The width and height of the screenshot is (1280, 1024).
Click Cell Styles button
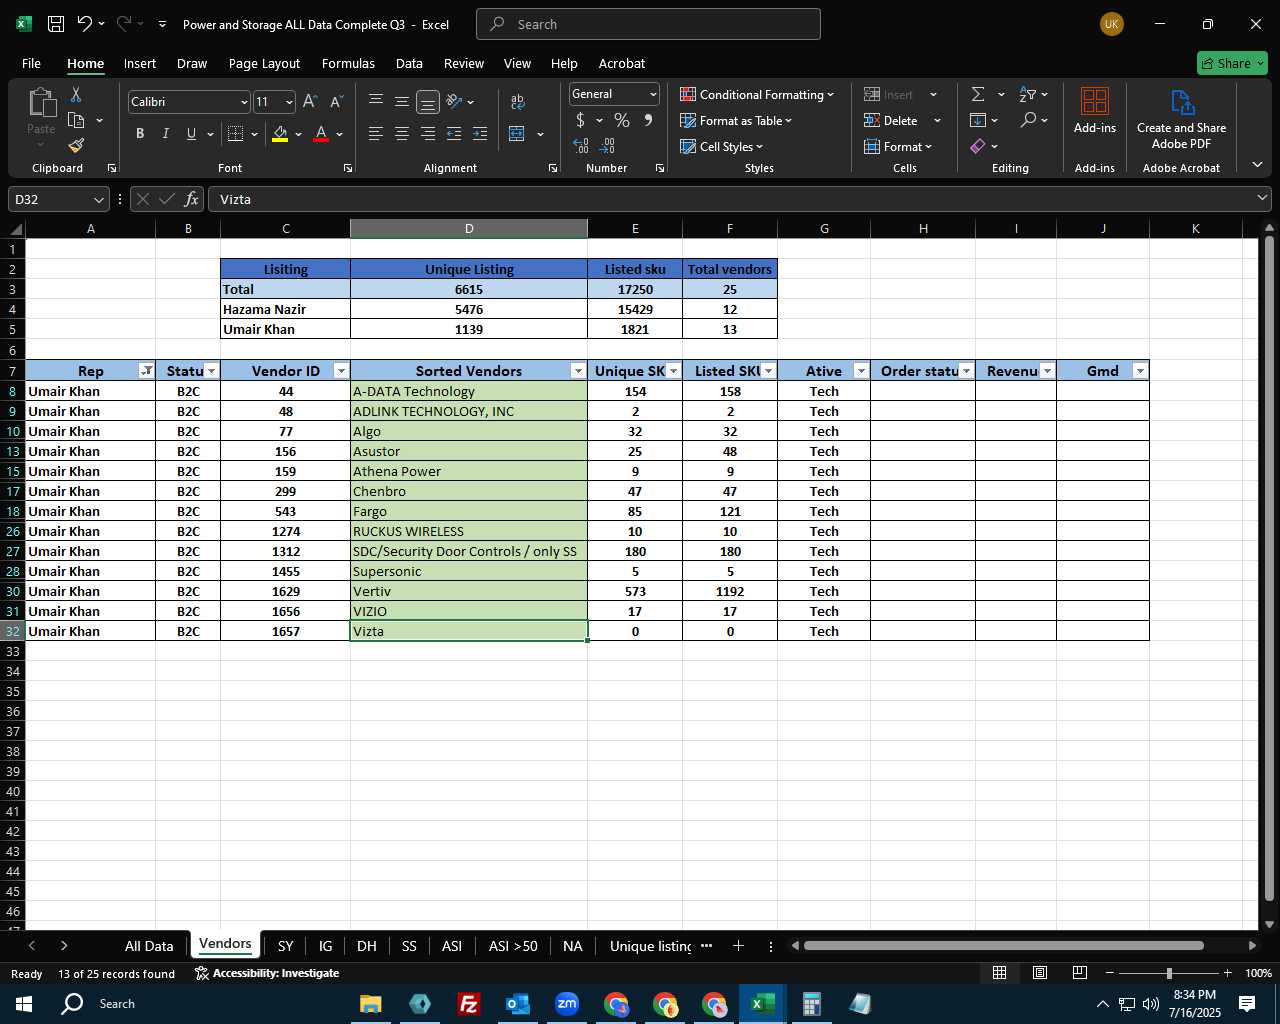pyautogui.click(x=722, y=146)
